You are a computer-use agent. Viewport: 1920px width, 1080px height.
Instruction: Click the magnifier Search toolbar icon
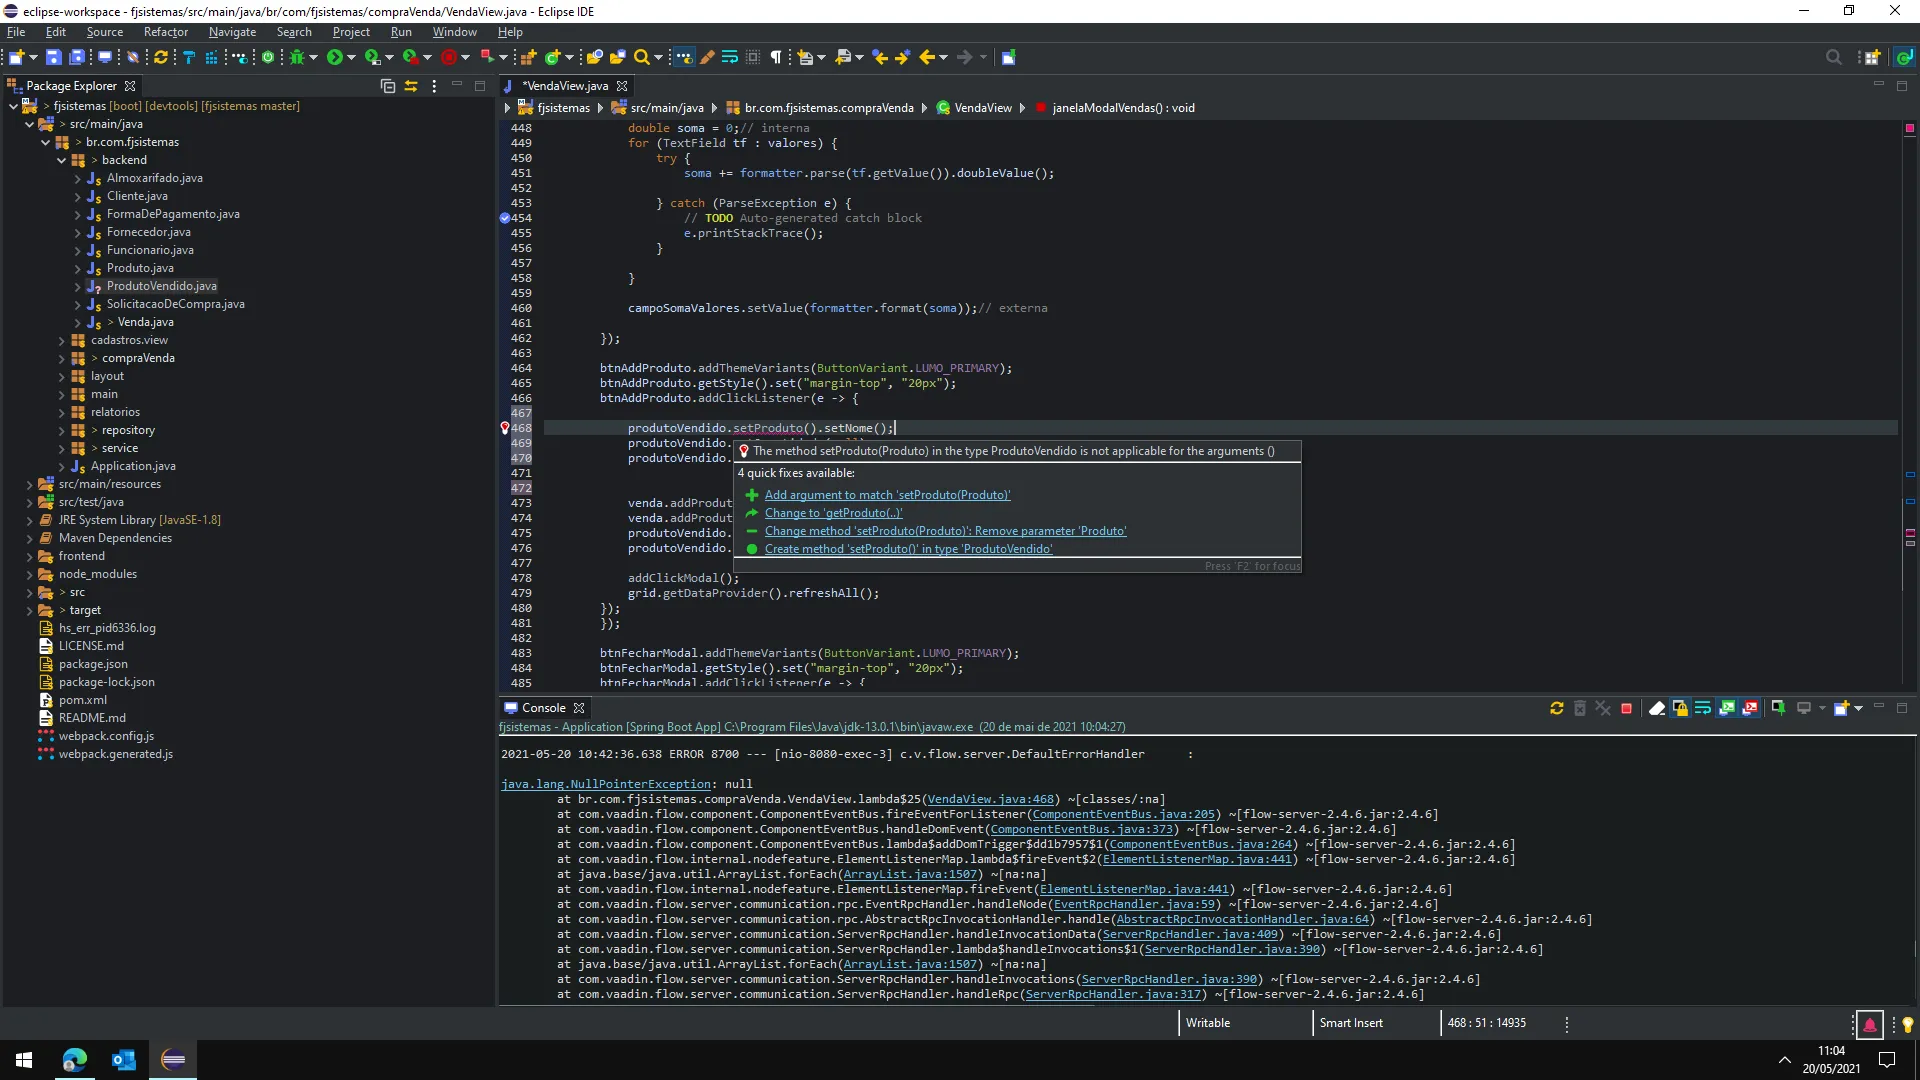click(642, 57)
